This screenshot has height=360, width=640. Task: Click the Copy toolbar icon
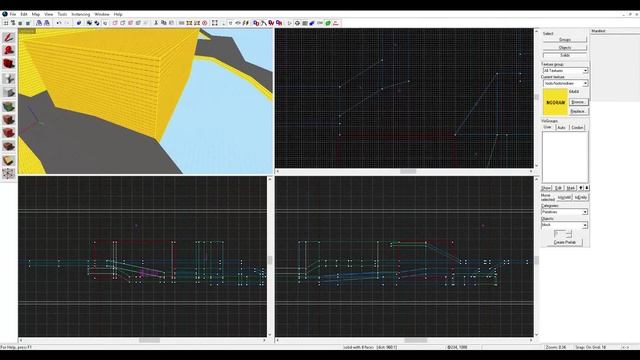coord(164,23)
